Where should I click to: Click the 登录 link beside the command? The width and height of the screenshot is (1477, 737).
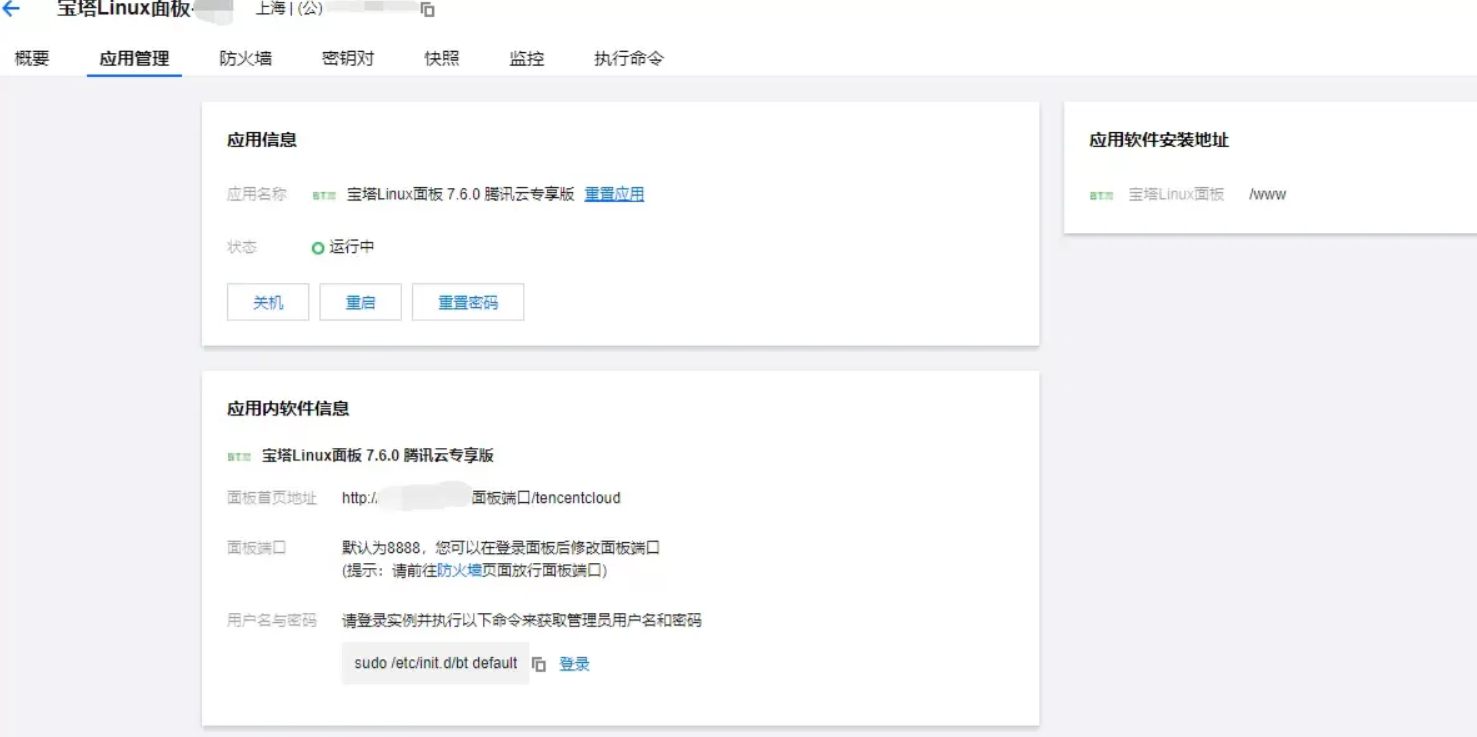coord(574,664)
